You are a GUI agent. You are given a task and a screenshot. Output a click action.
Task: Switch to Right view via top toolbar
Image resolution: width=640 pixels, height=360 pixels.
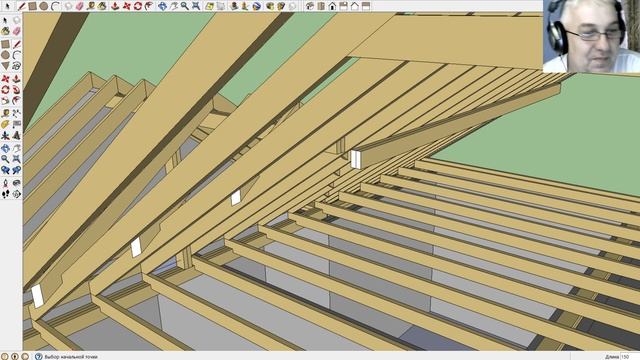344,6
